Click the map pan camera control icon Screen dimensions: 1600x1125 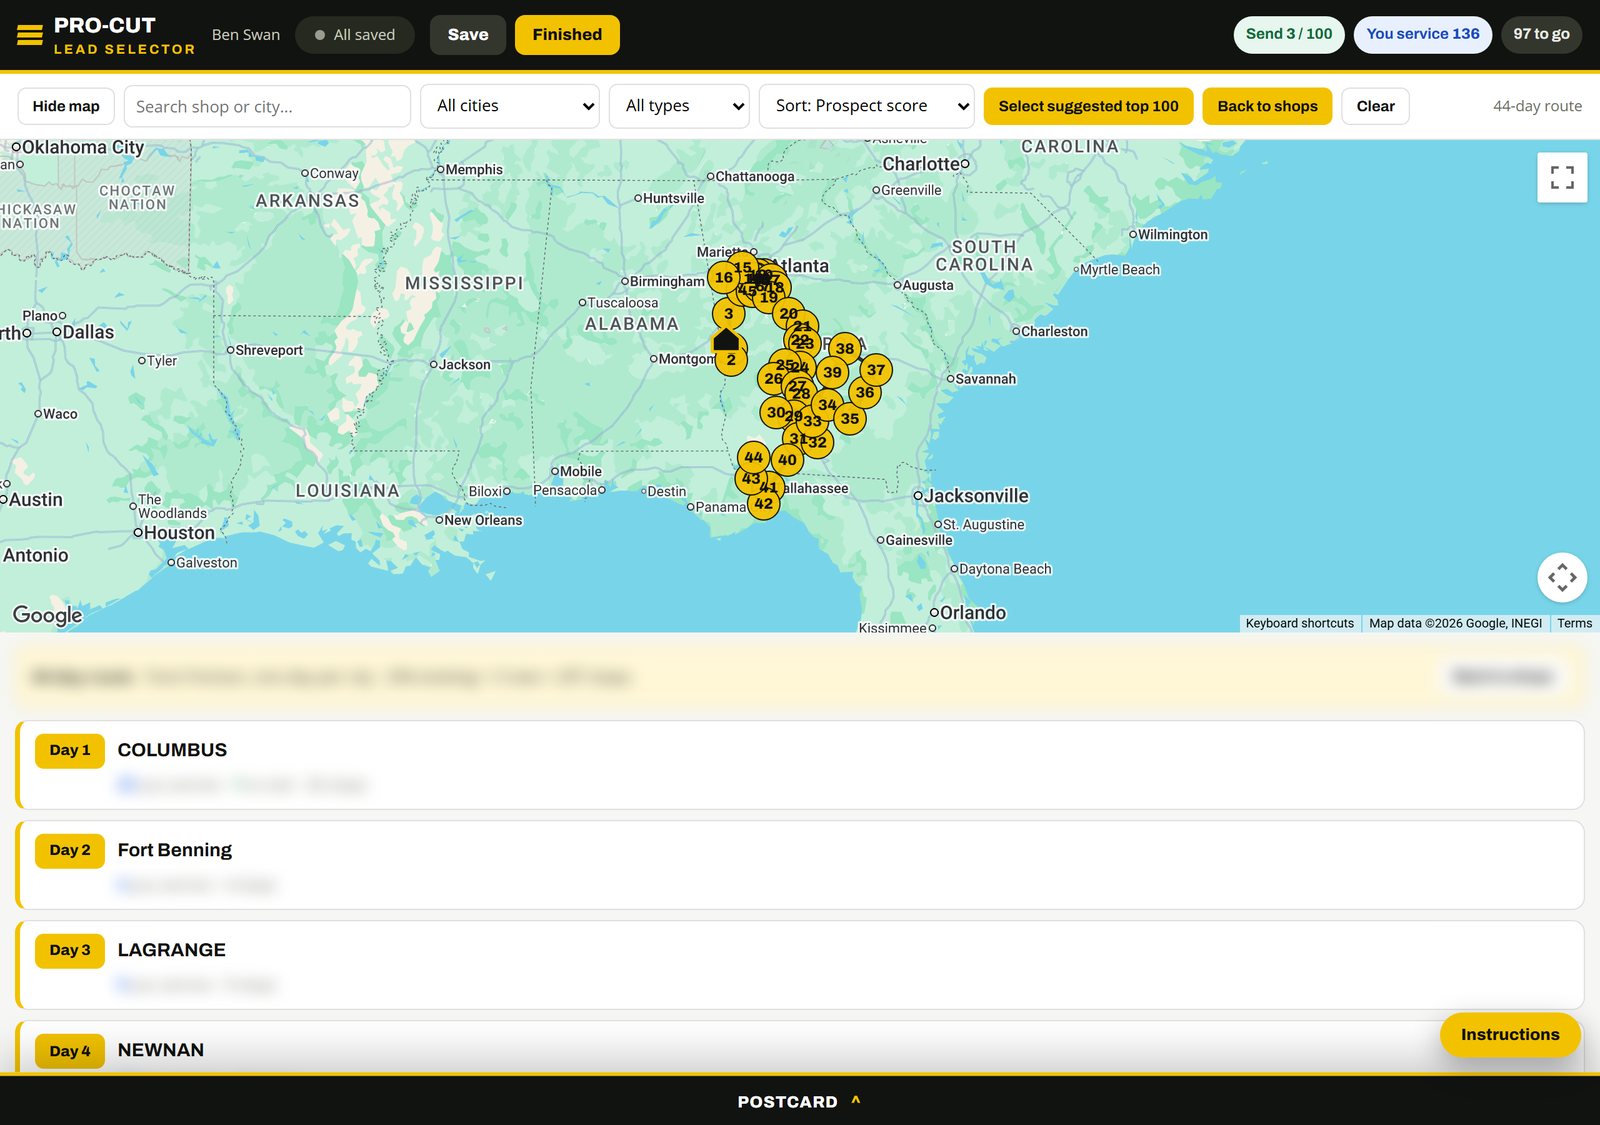tap(1562, 577)
